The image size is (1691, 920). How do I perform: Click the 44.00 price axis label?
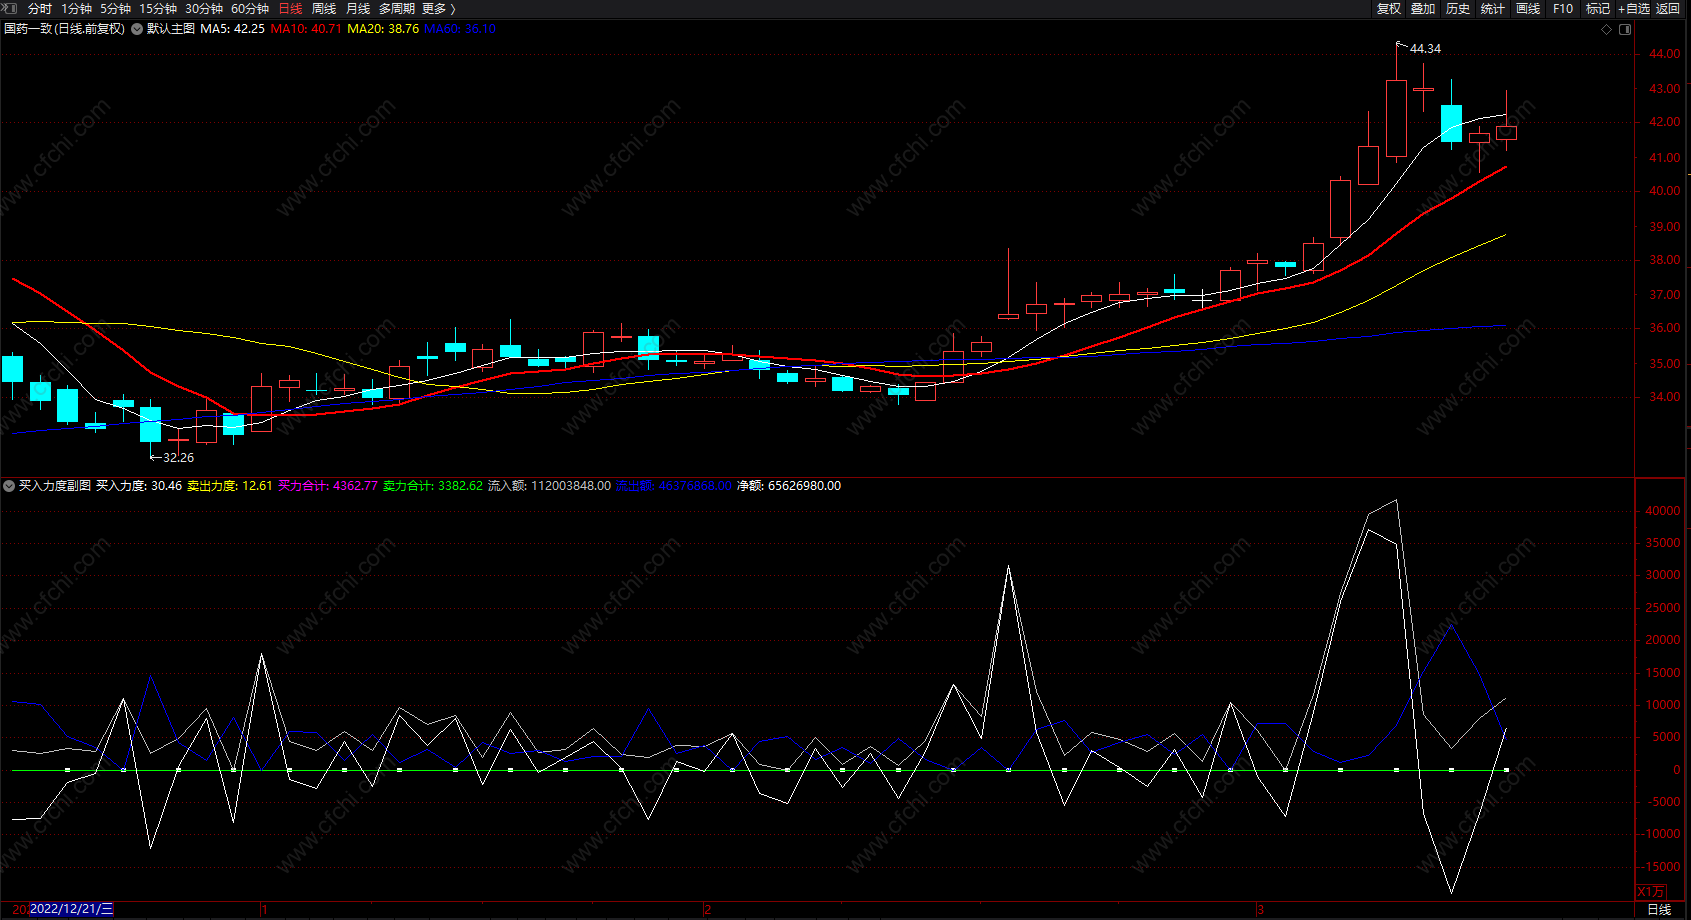tap(1665, 54)
